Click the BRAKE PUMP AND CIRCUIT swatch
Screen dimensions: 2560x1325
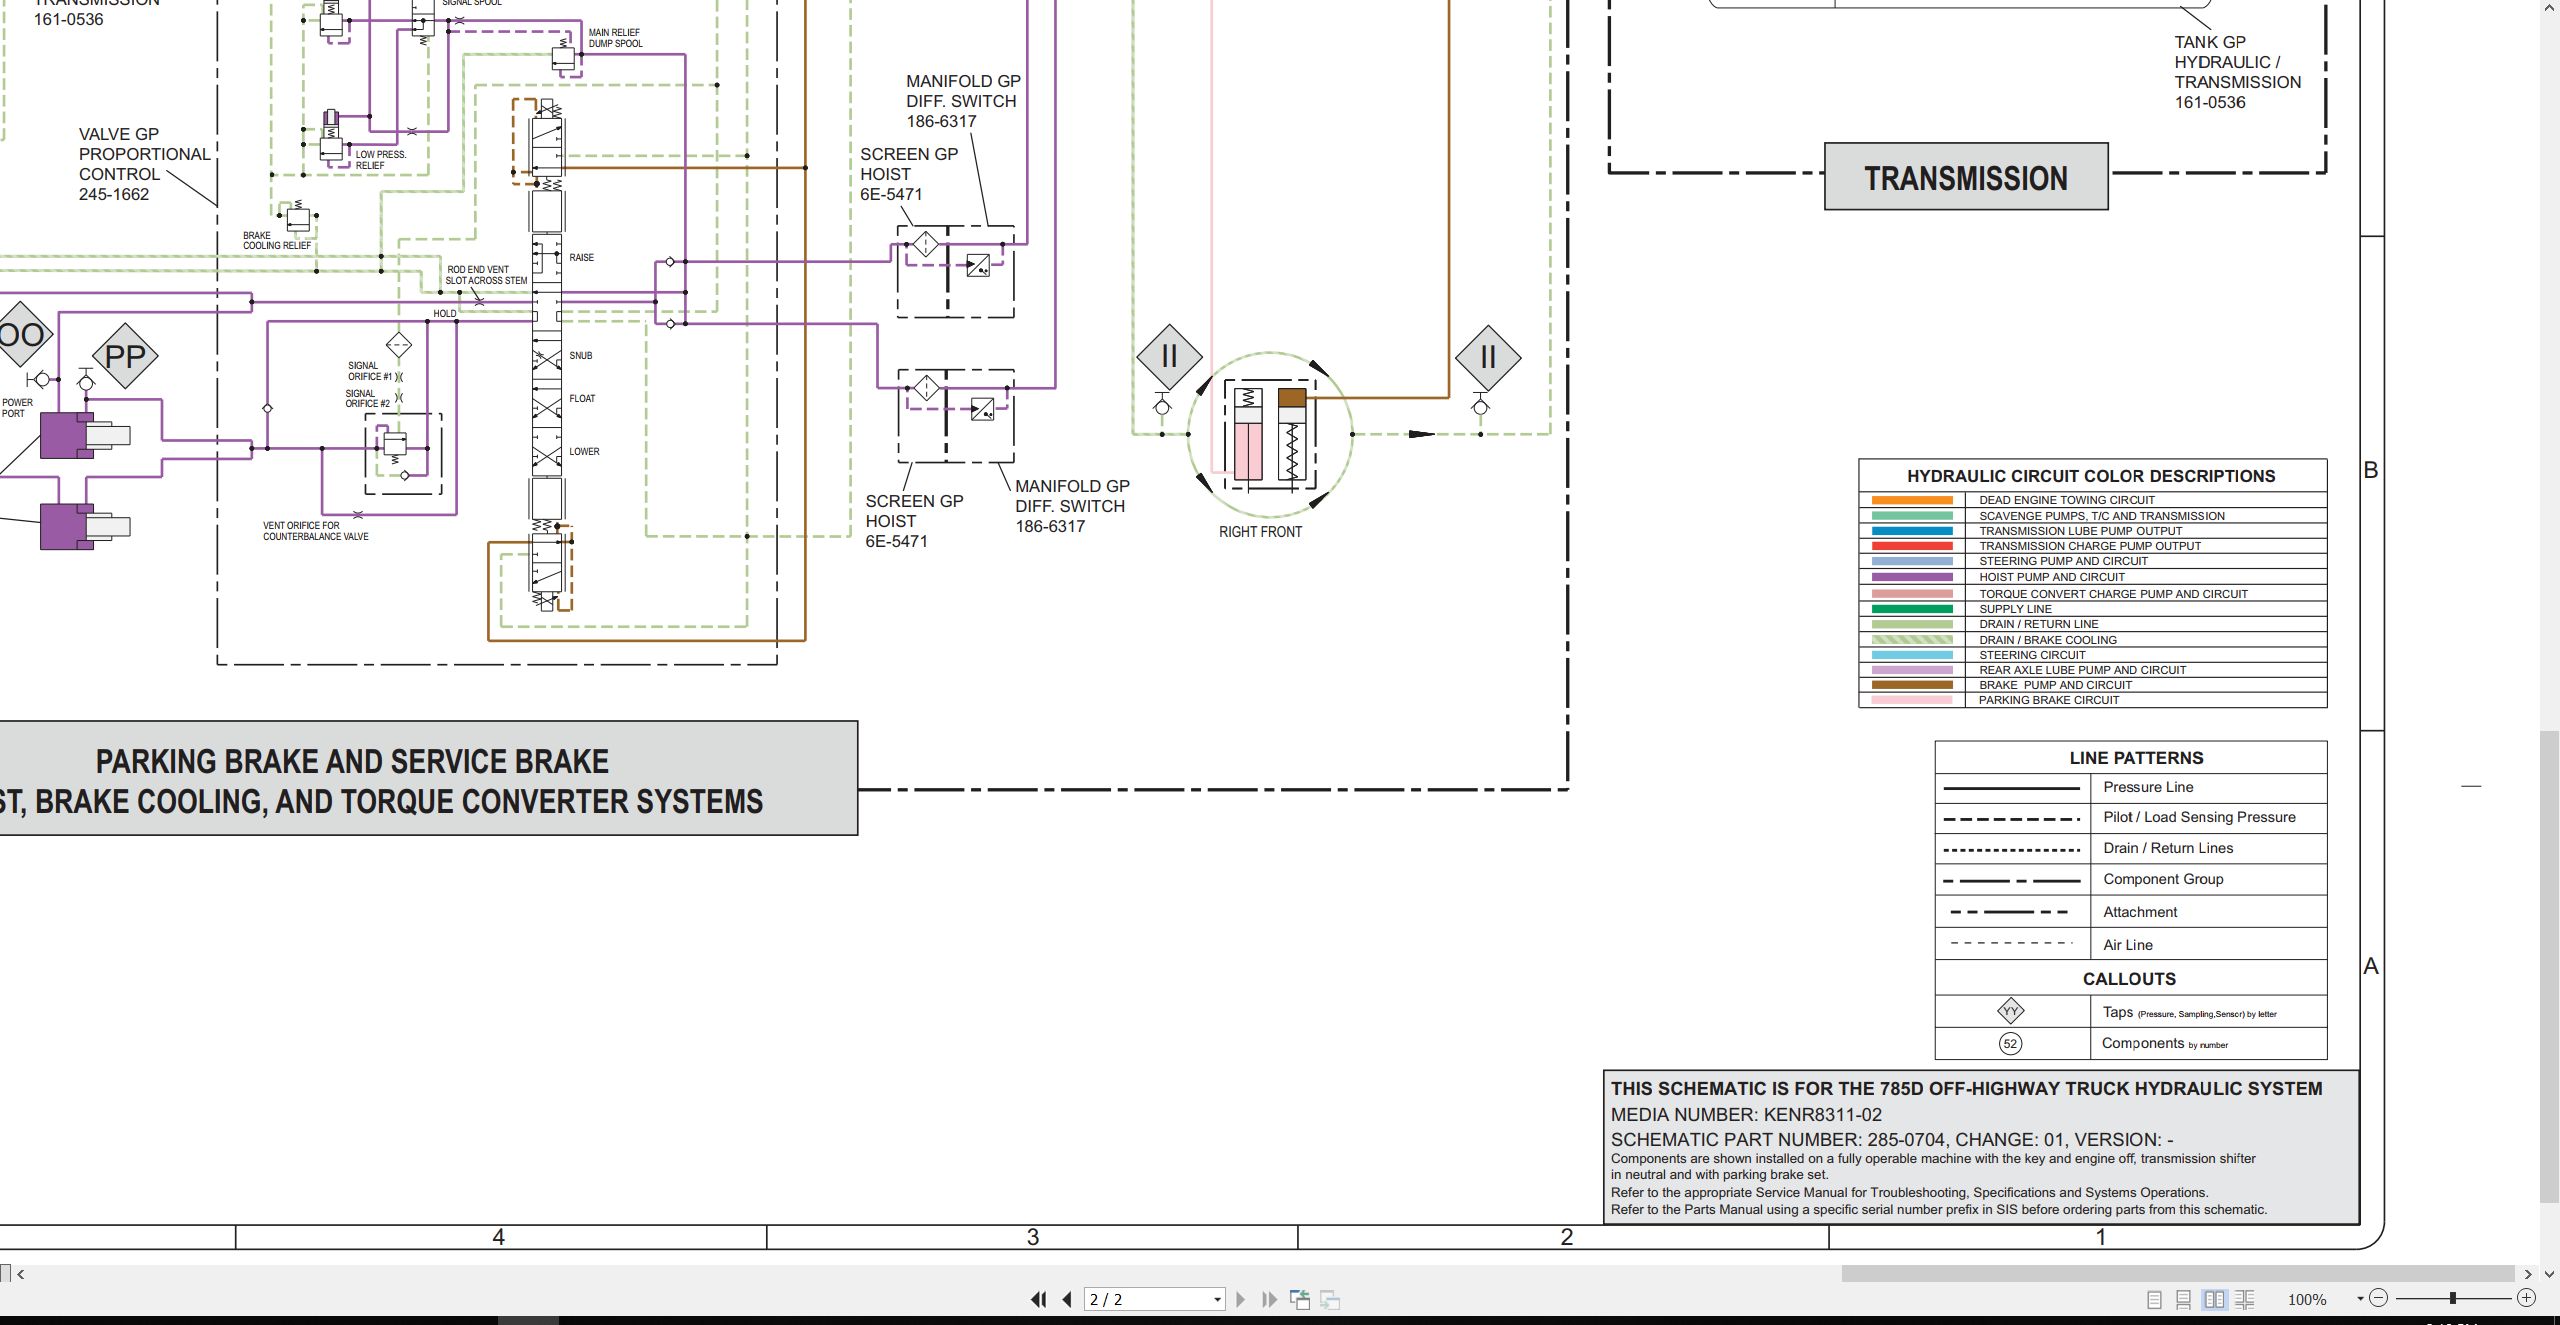pos(1912,685)
